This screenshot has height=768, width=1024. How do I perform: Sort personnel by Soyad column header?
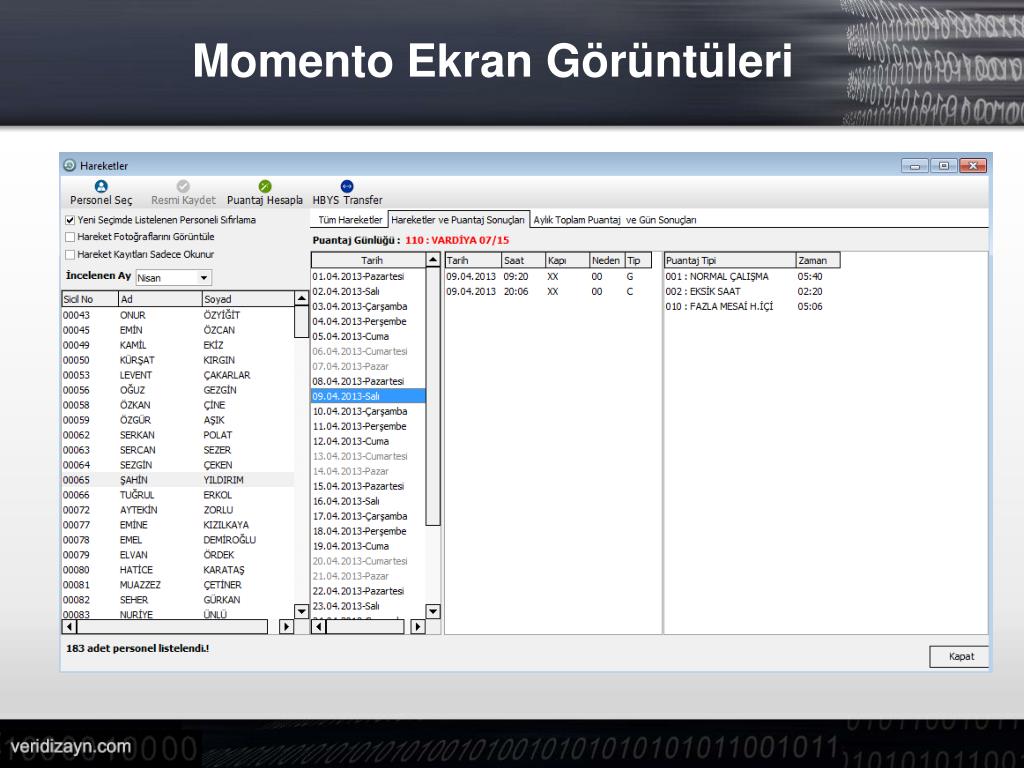(248, 299)
